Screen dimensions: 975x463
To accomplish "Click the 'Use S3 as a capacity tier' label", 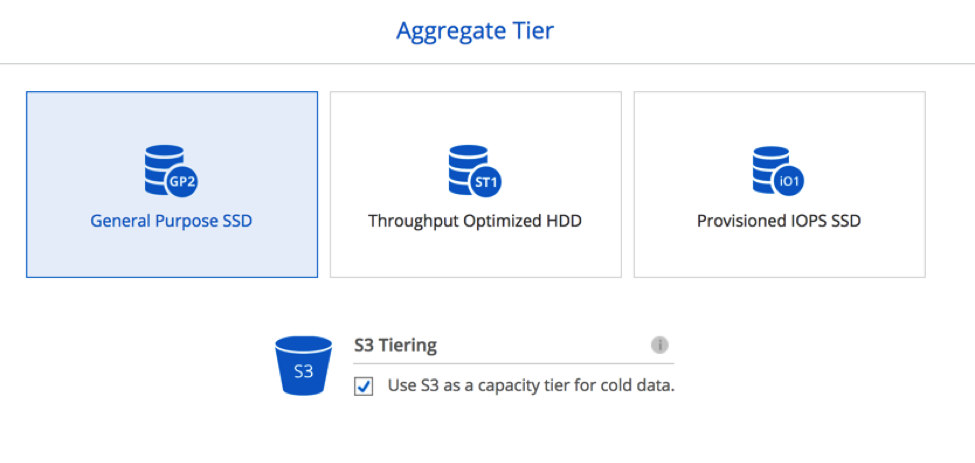I will coord(530,385).
